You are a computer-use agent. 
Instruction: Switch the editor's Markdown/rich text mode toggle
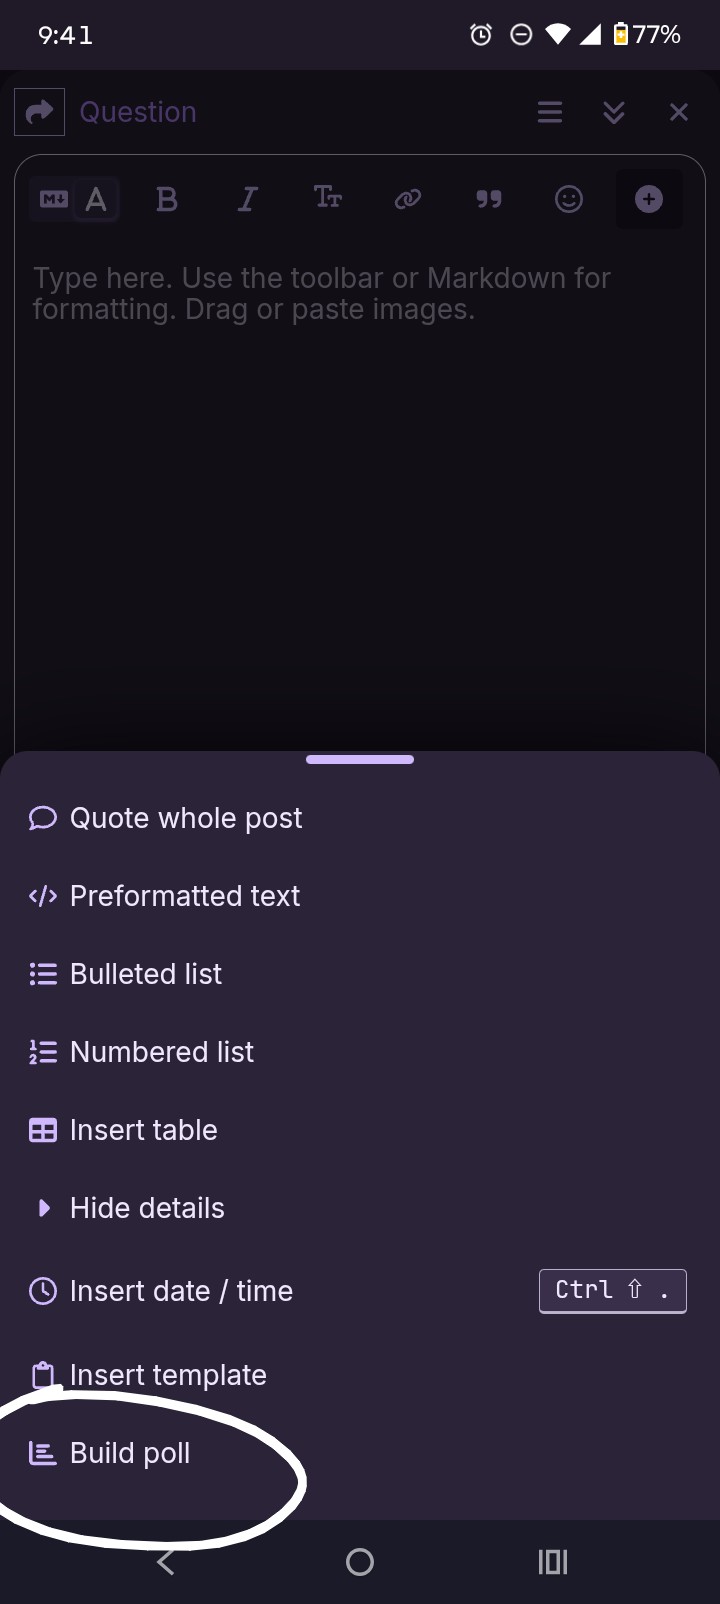(x=75, y=200)
